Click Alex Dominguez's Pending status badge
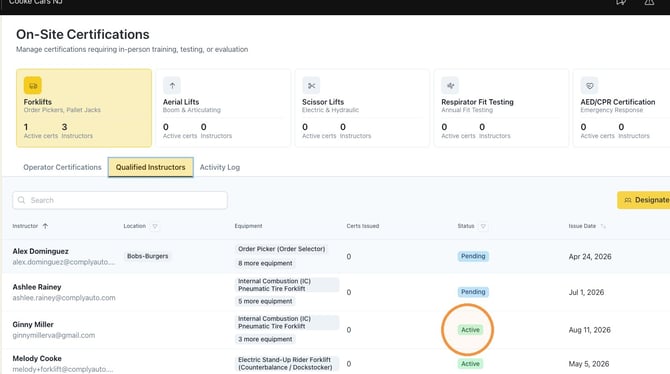Viewport: 670px width, 374px height. (473, 256)
